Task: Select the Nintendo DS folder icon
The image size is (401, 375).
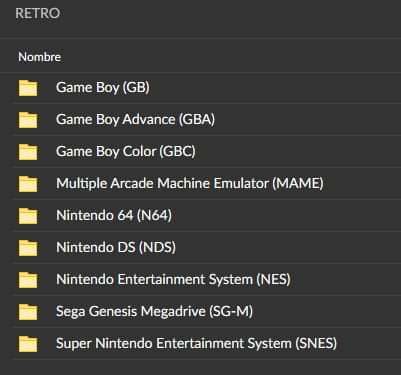Action: [x=28, y=248]
